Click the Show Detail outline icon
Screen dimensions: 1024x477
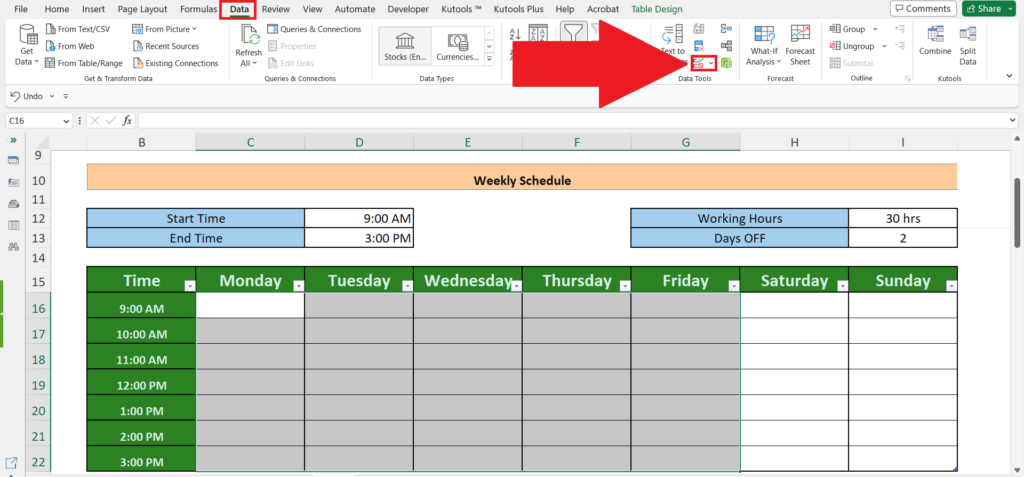pos(900,29)
